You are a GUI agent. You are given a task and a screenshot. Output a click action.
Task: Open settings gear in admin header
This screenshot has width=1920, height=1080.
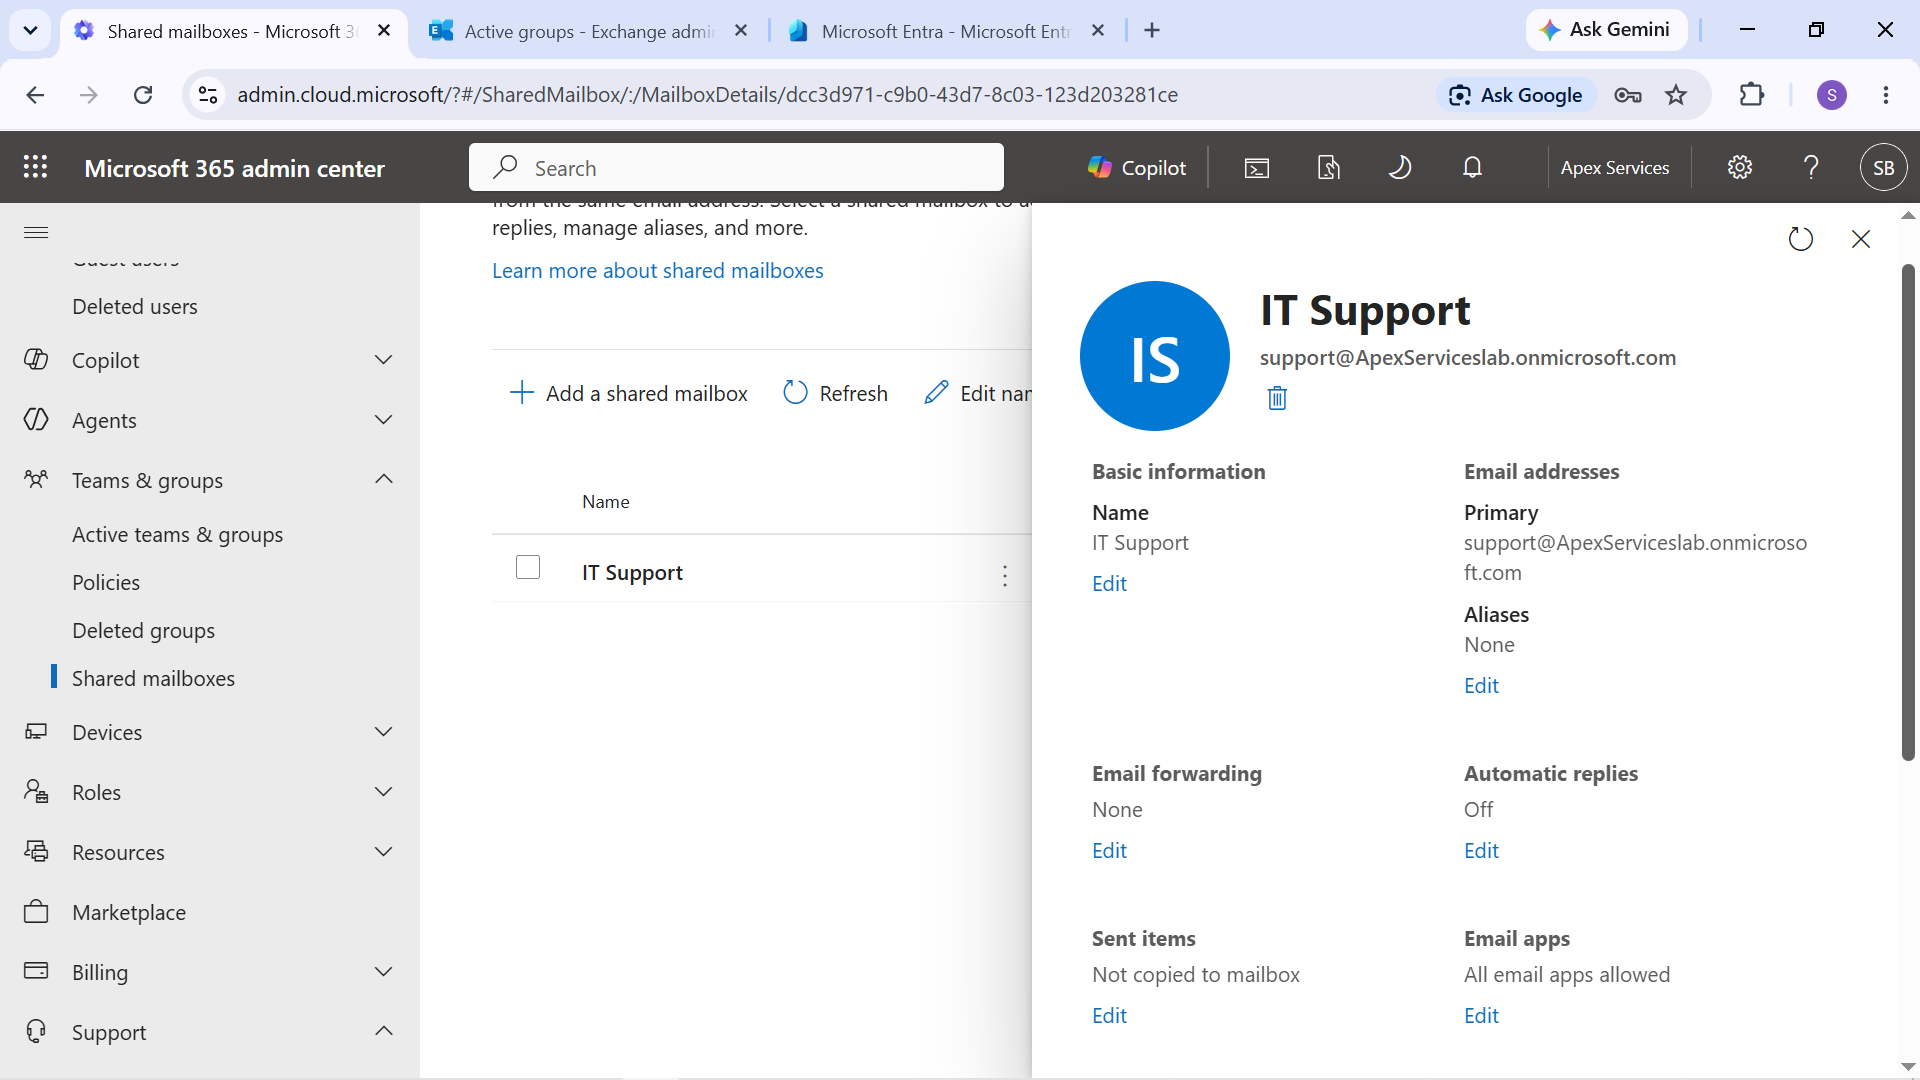pyautogui.click(x=1740, y=168)
